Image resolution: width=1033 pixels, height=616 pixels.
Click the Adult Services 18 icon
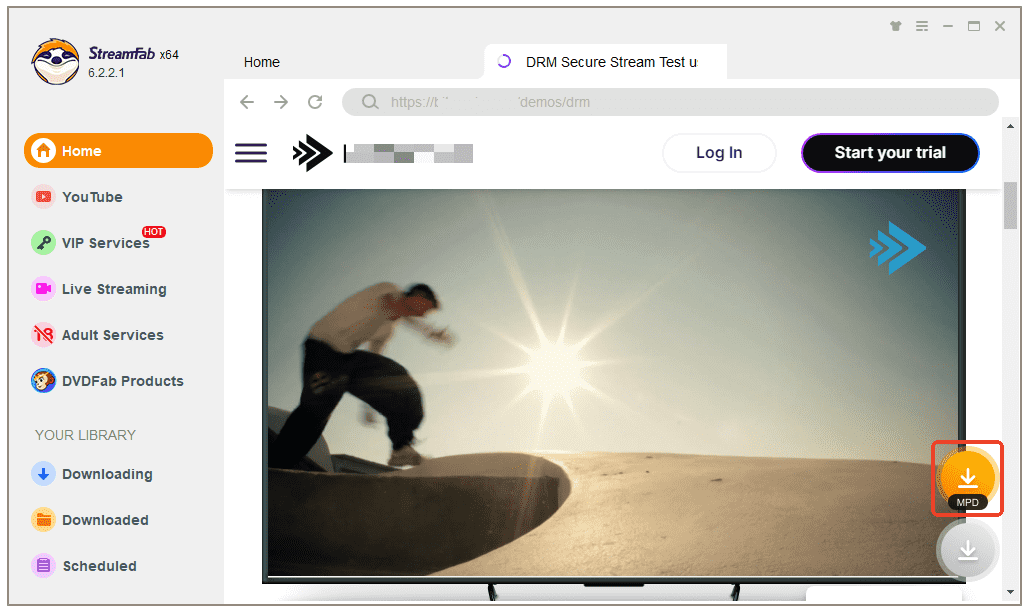(43, 335)
